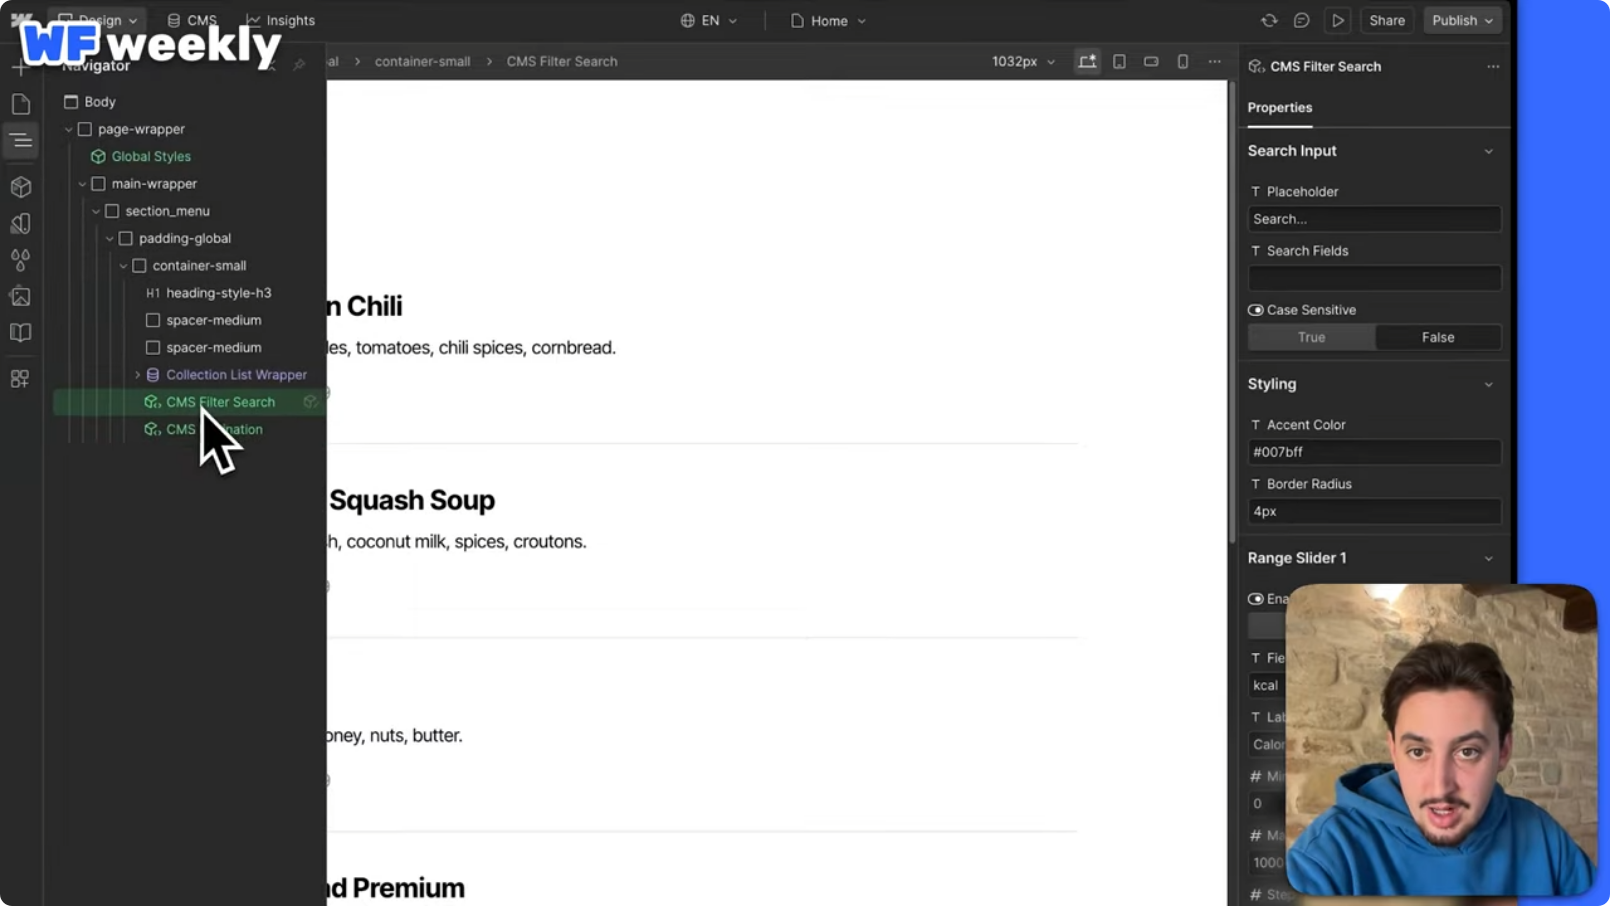Collapse the Search Input section

pyautogui.click(x=1488, y=151)
